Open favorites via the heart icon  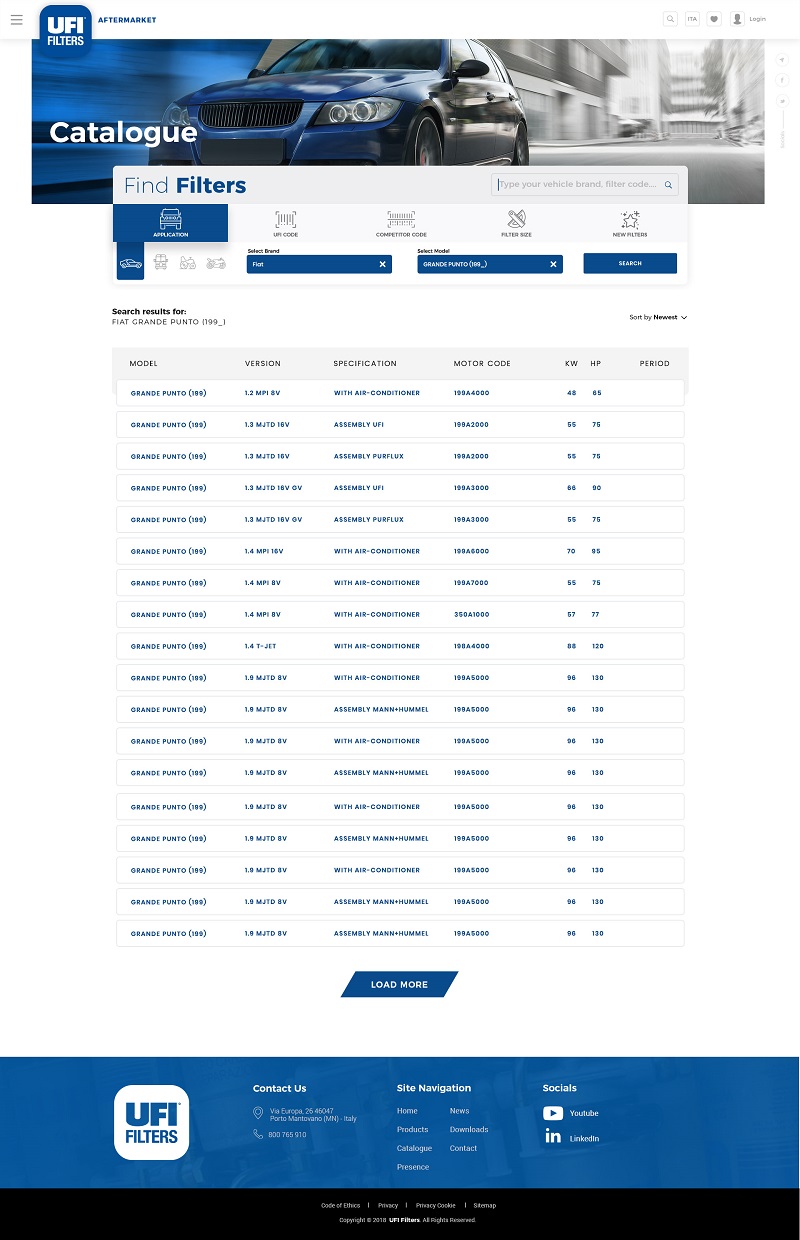click(x=714, y=19)
